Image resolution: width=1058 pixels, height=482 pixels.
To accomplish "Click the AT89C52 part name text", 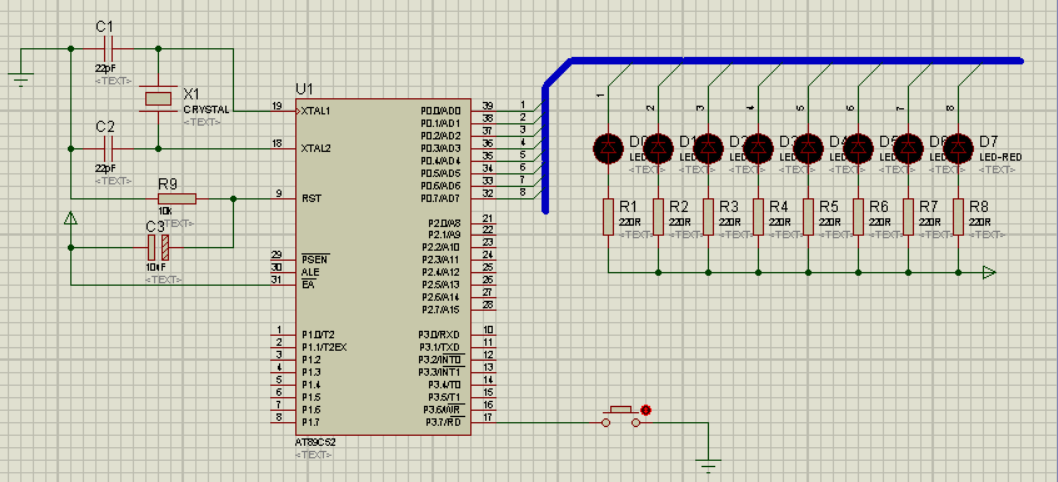I will click(x=315, y=443).
